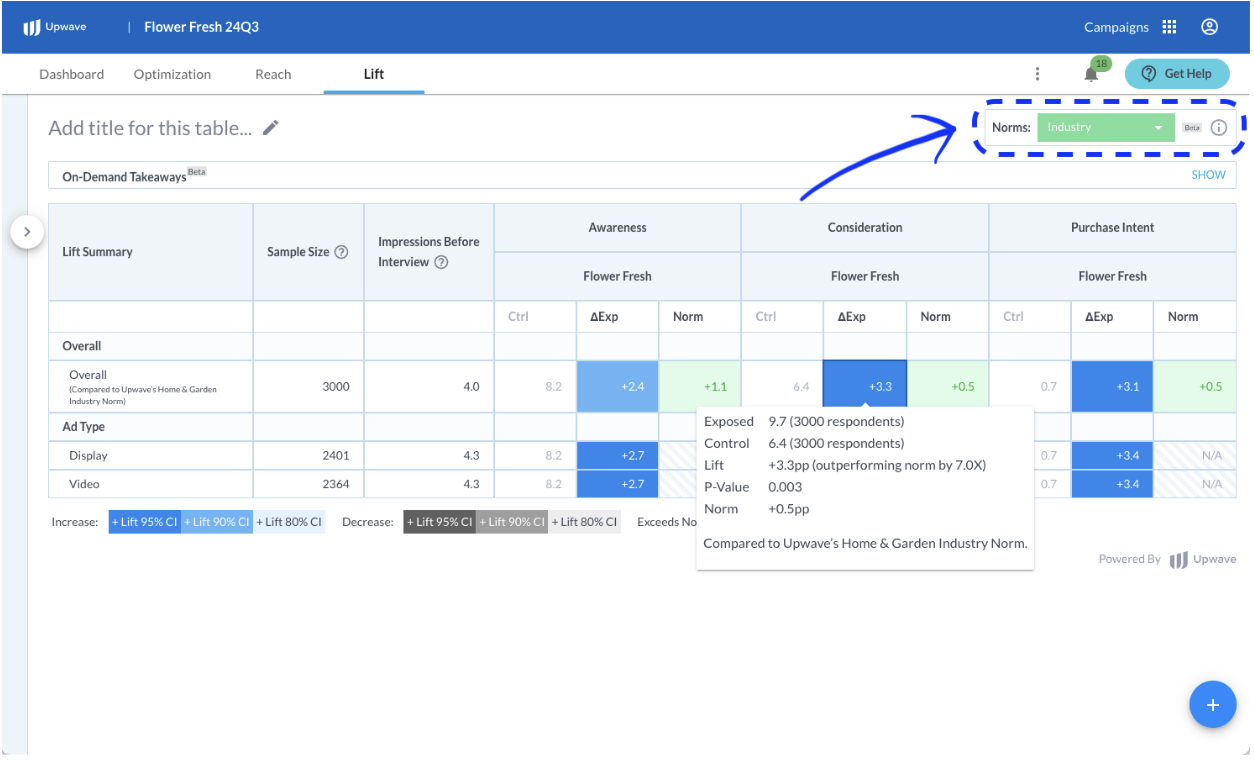Click the Norms info icon
1254x764 pixels.
pyautogui.click(x=1218, y=128)
